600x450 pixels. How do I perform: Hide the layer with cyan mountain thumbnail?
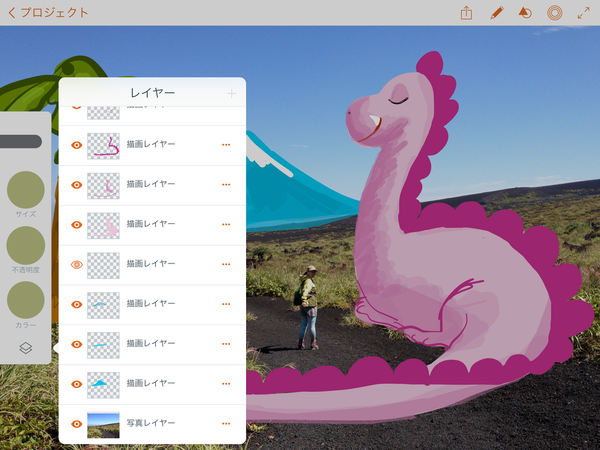point(77,384)
